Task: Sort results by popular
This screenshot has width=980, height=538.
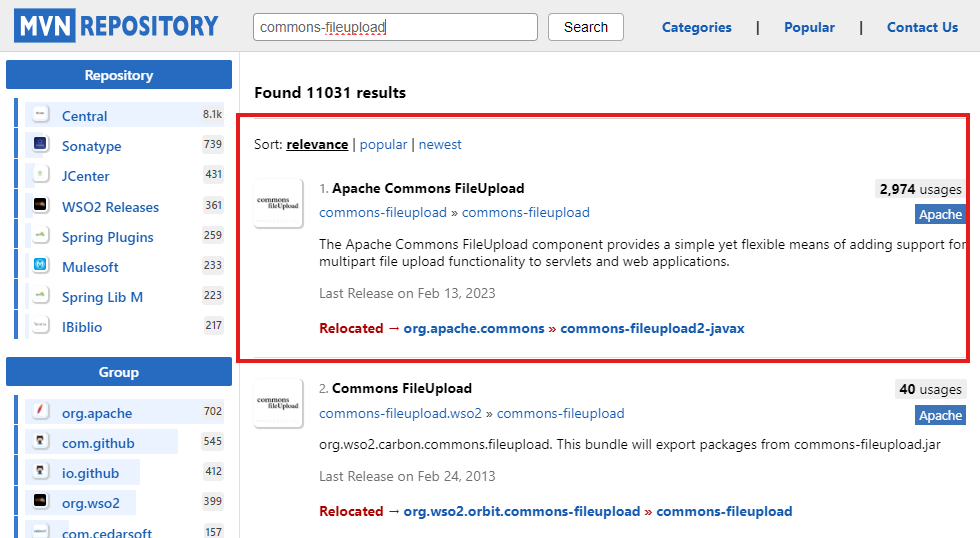Action: click(x=383, y=144)
